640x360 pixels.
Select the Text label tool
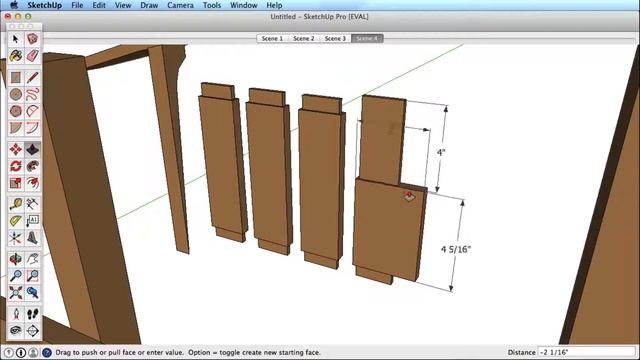click(33, 221)
